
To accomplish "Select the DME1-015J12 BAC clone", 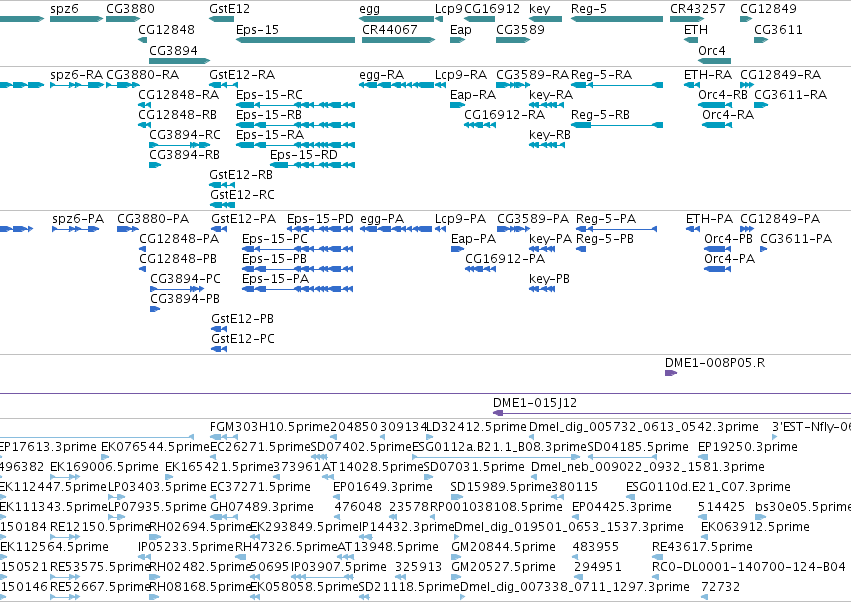I will (x=672, y=413).
